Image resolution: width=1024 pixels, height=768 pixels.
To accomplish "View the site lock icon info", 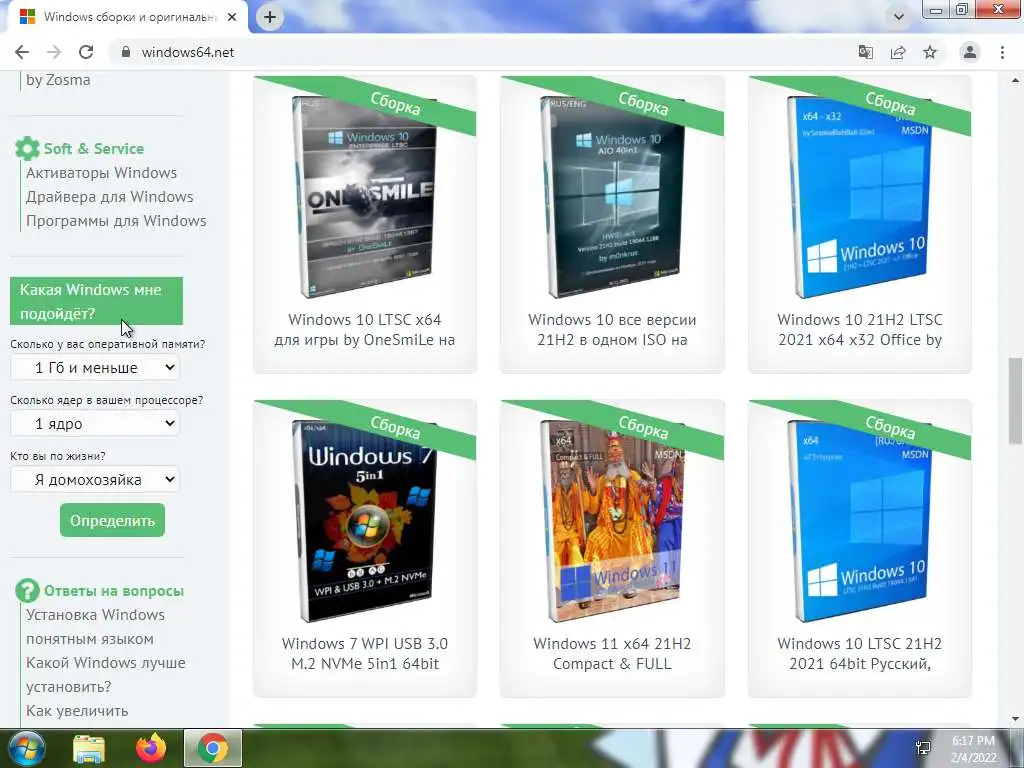I will 126,52.
